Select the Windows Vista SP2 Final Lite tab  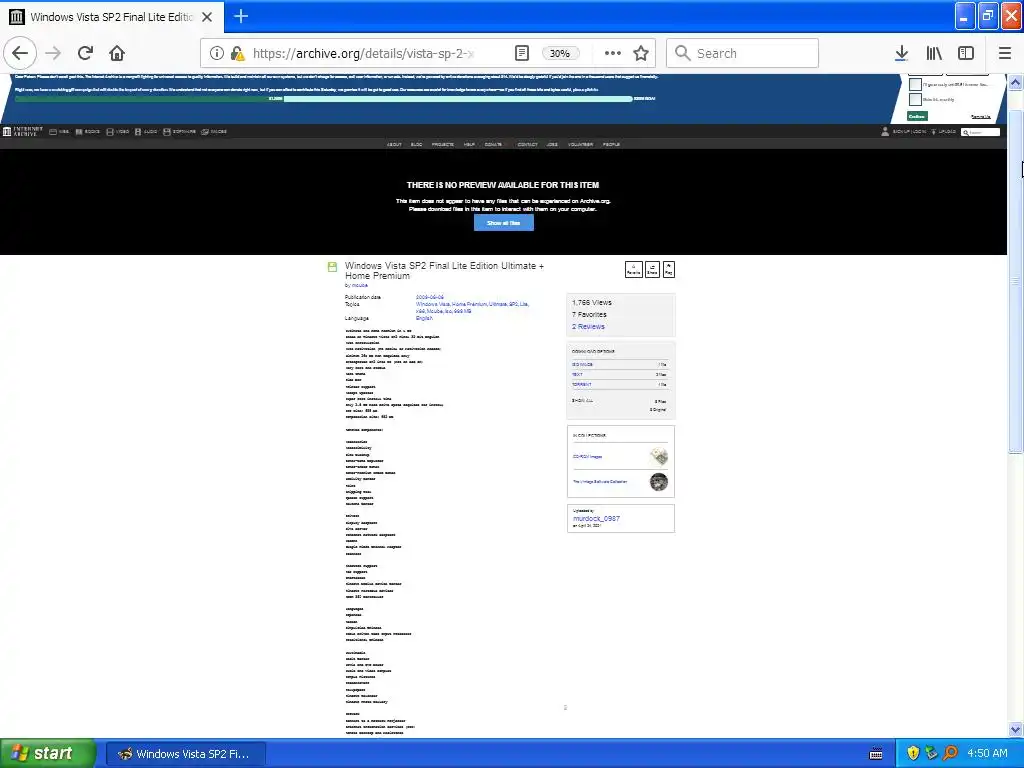coord(112,17)
